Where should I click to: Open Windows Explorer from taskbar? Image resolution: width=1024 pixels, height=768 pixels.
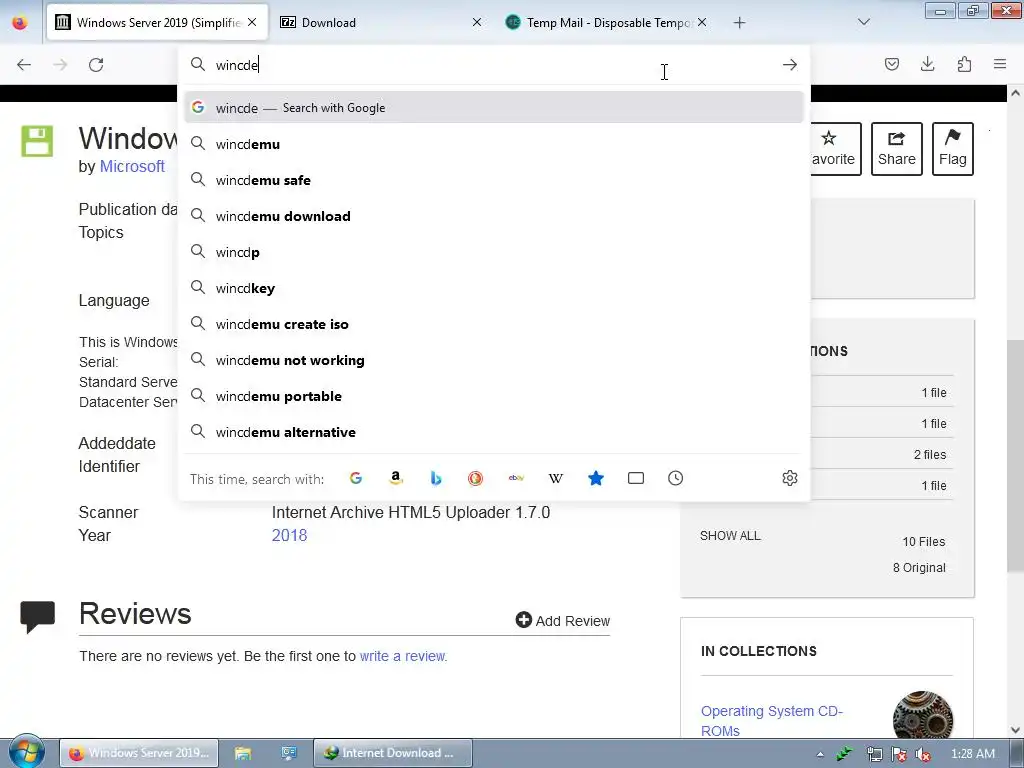click(243, 753)
